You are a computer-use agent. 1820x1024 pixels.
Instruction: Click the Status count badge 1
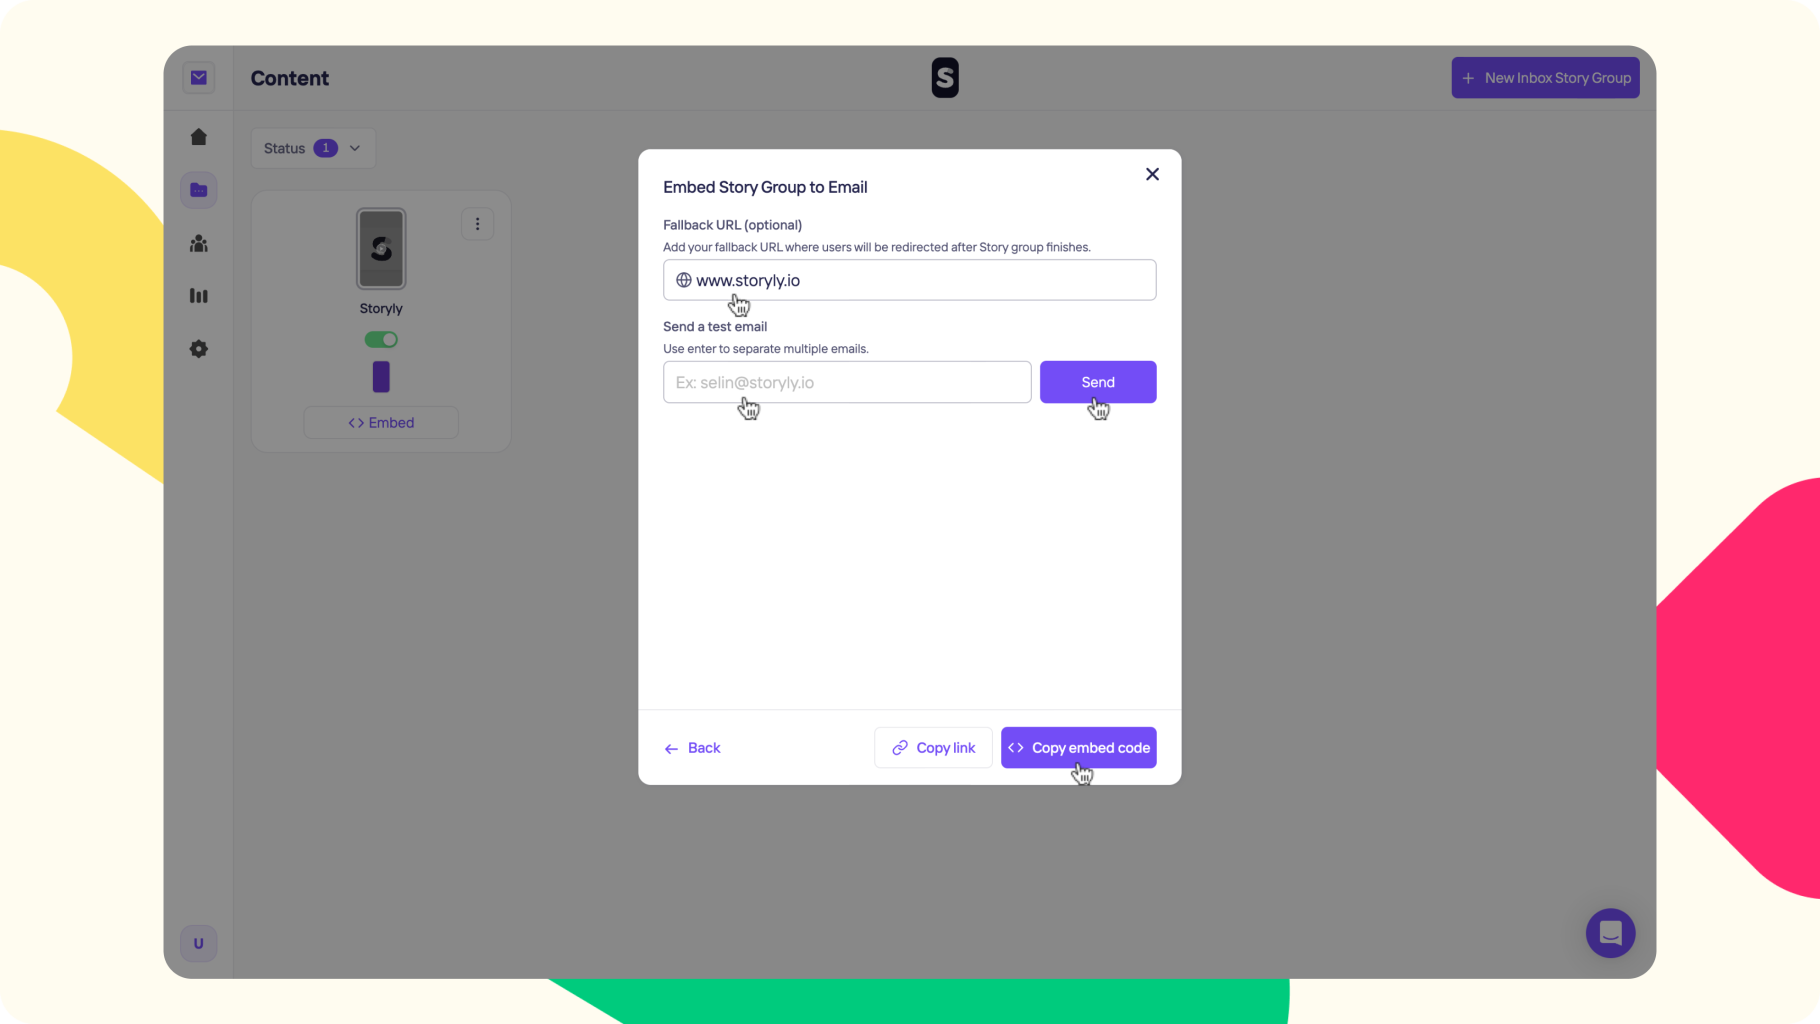(x=325, y=148)
